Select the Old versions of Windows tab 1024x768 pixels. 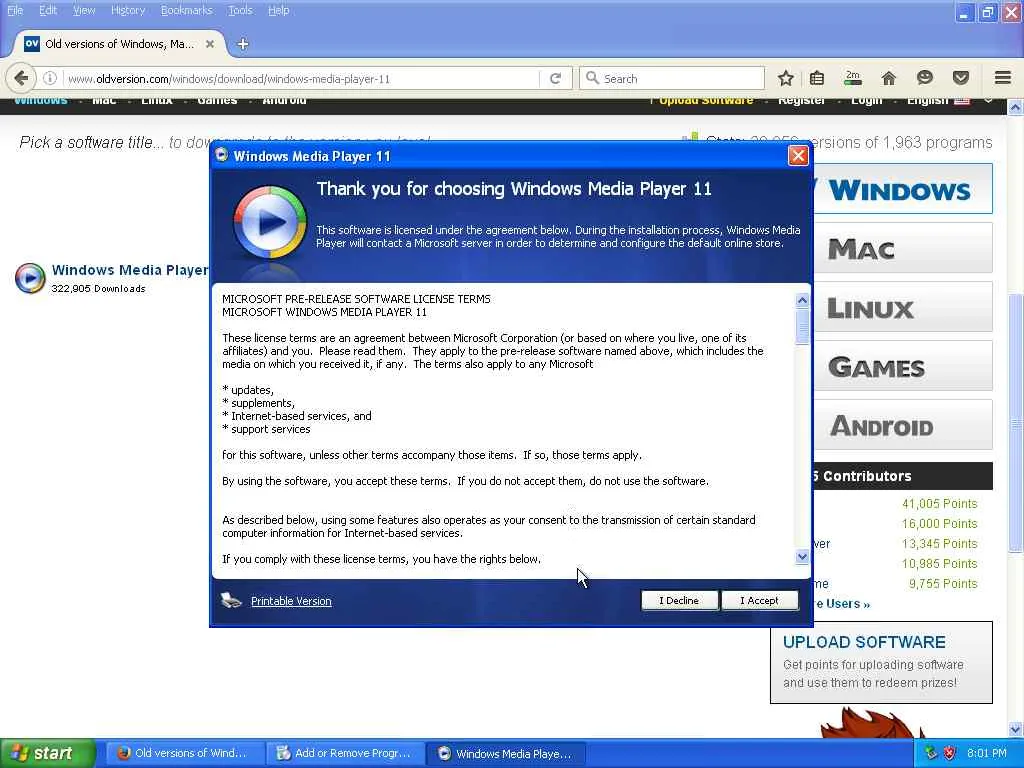119,44
